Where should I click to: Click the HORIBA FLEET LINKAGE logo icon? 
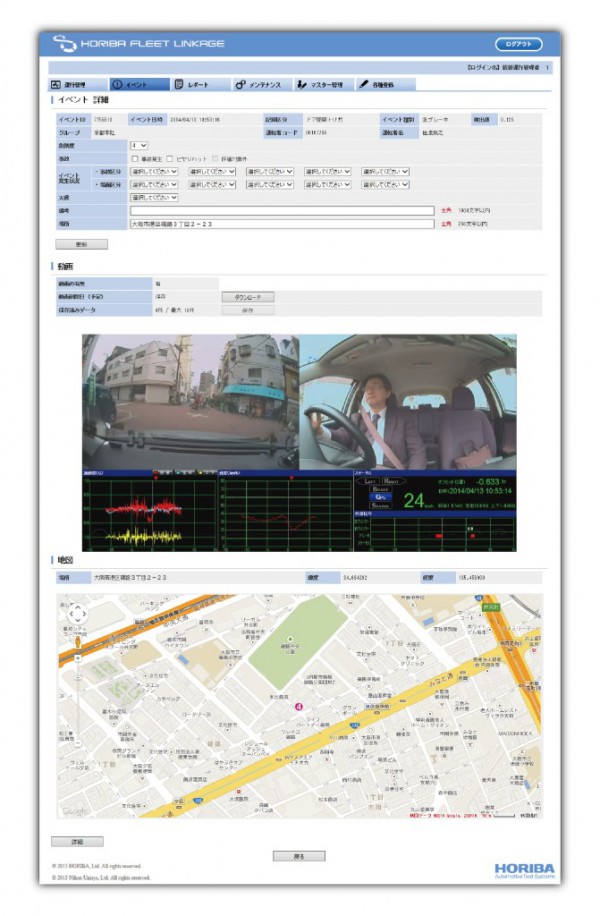pyautogui.click(x=64, y=44)
